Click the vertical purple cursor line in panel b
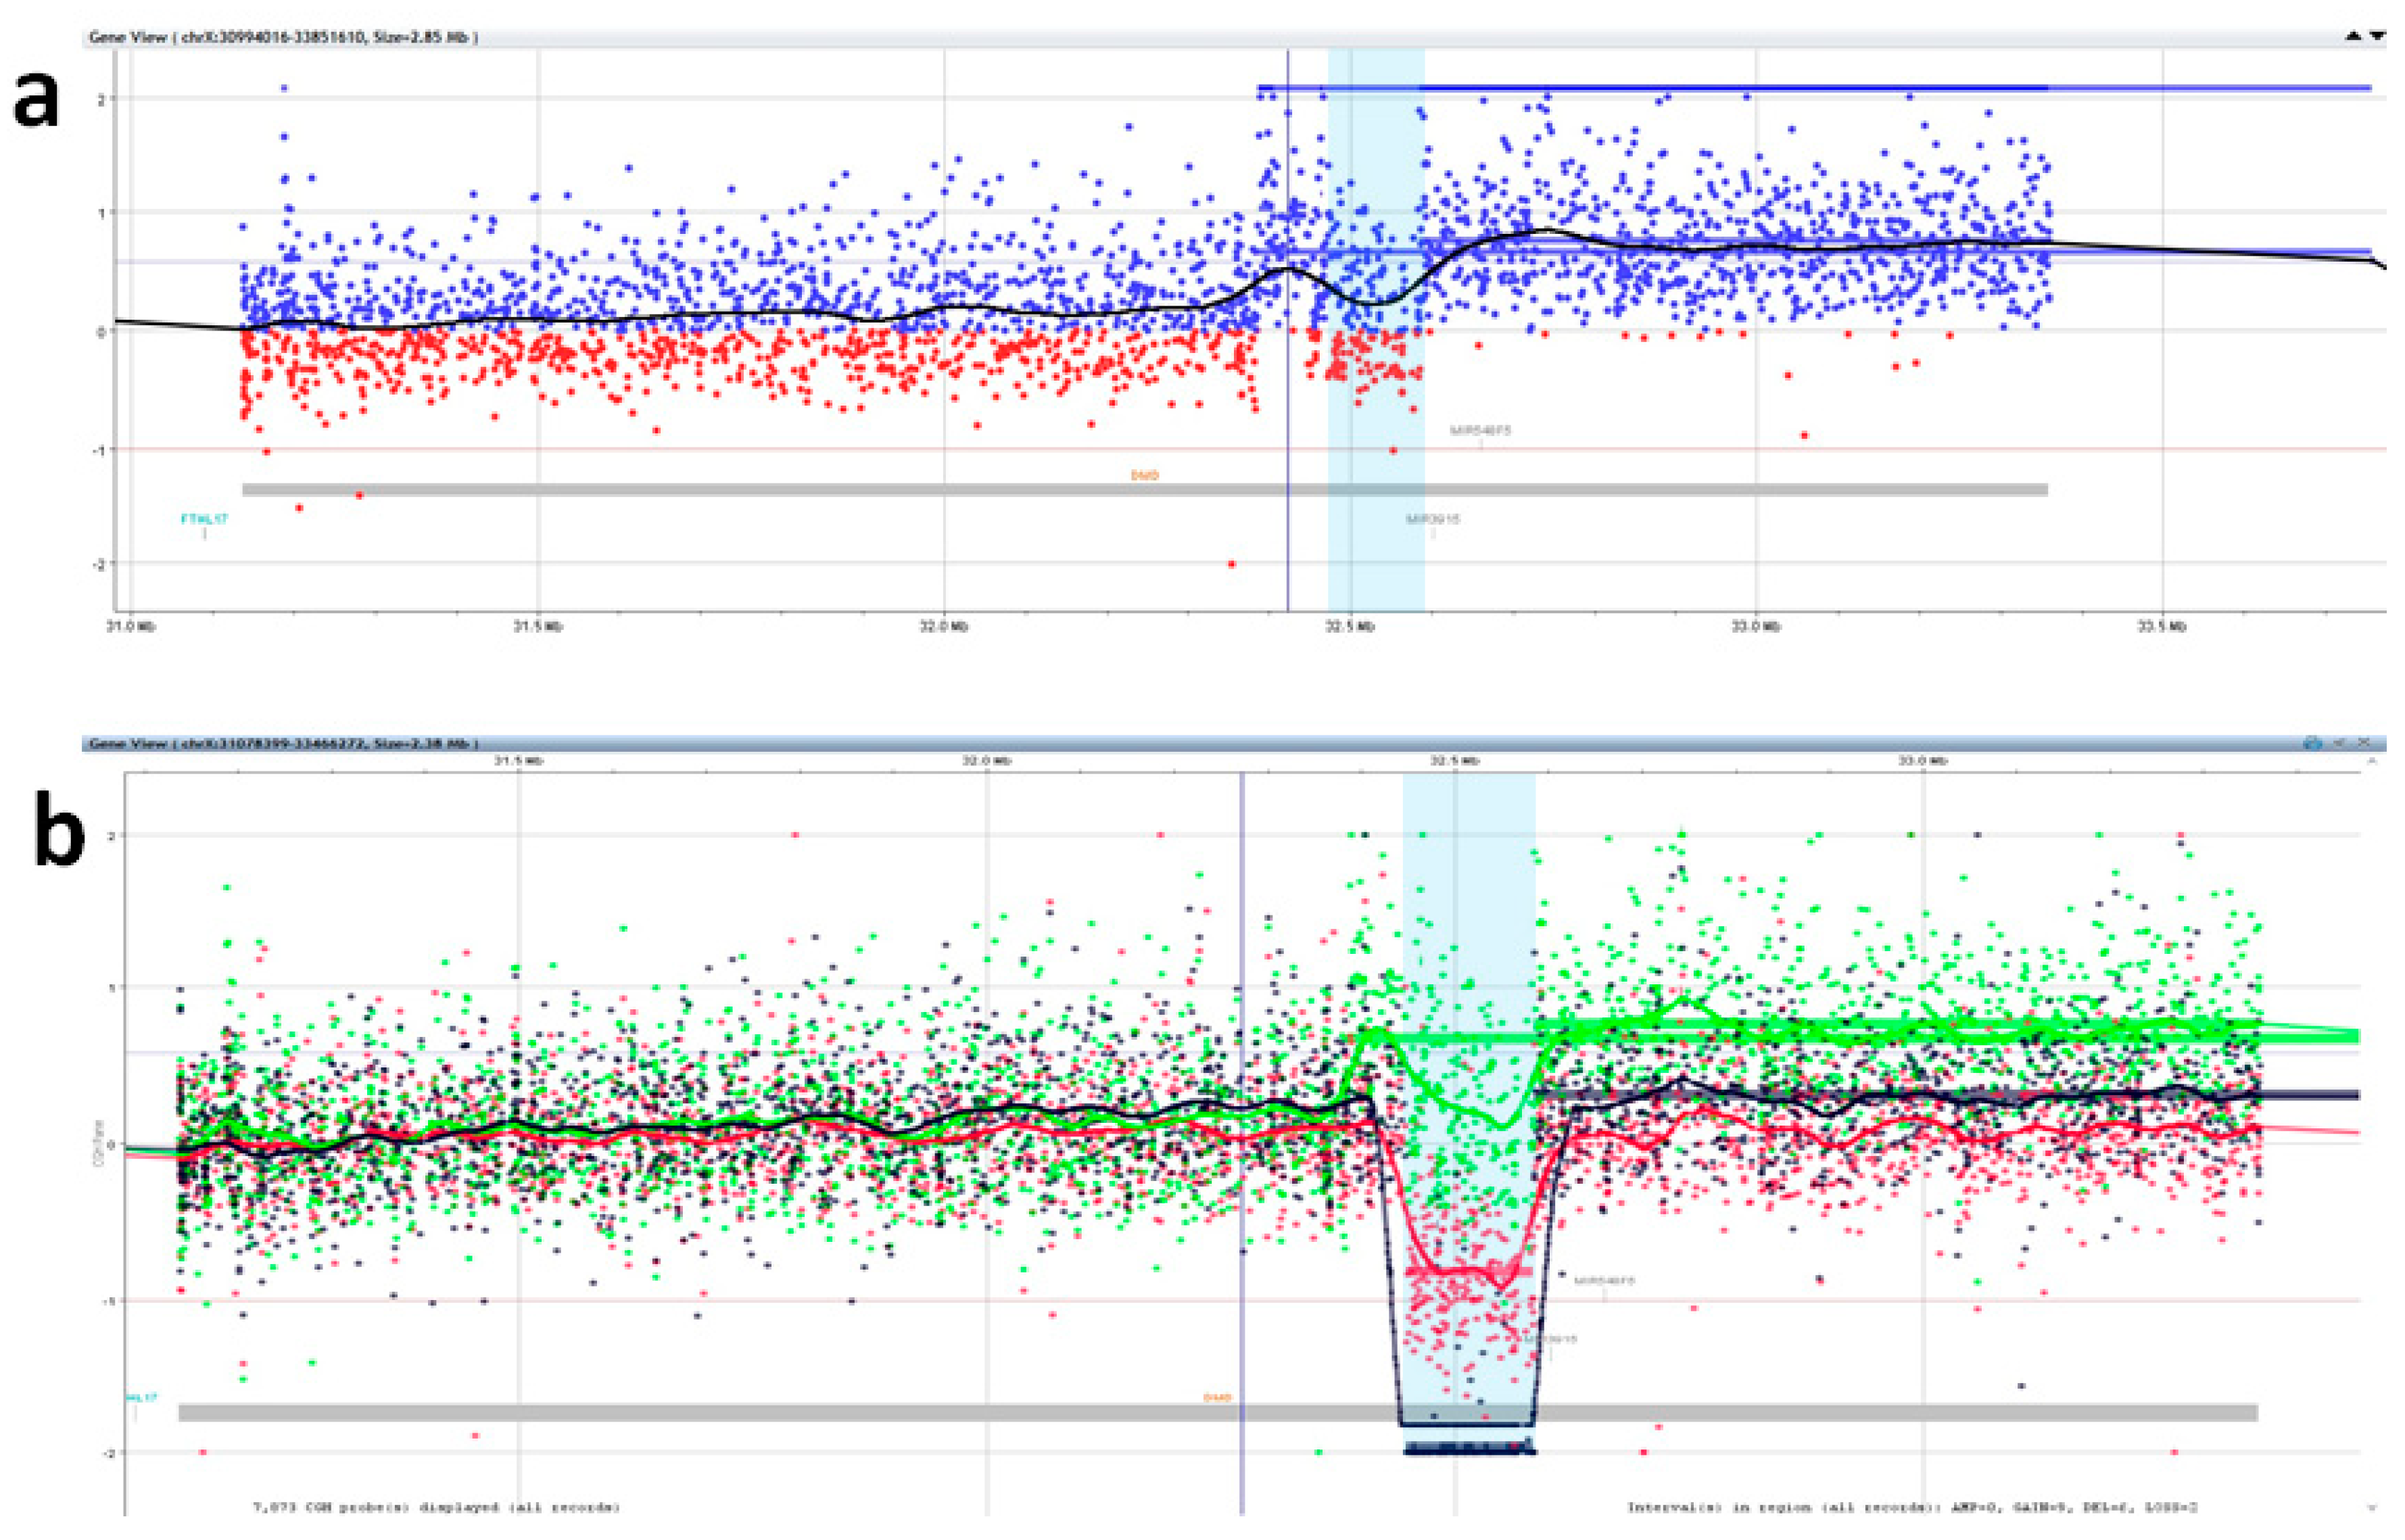This screenshot has height=1540, width=2405. [1242, 1143]
